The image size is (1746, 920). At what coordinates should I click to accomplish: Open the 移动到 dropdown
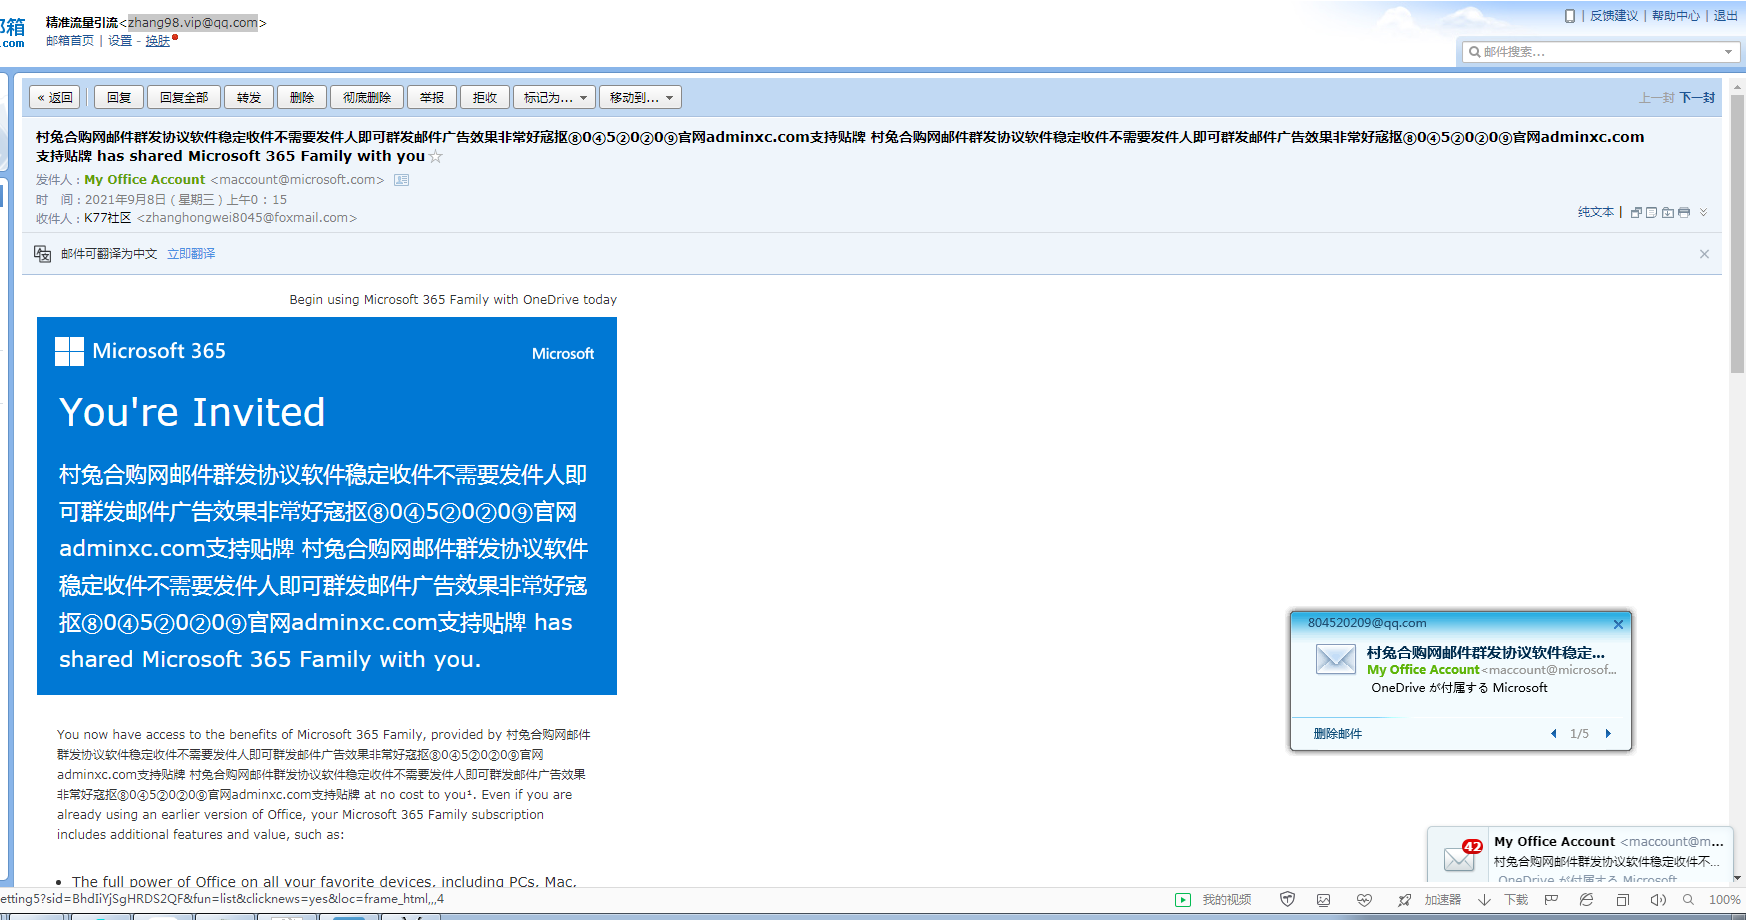coord(640,97)
